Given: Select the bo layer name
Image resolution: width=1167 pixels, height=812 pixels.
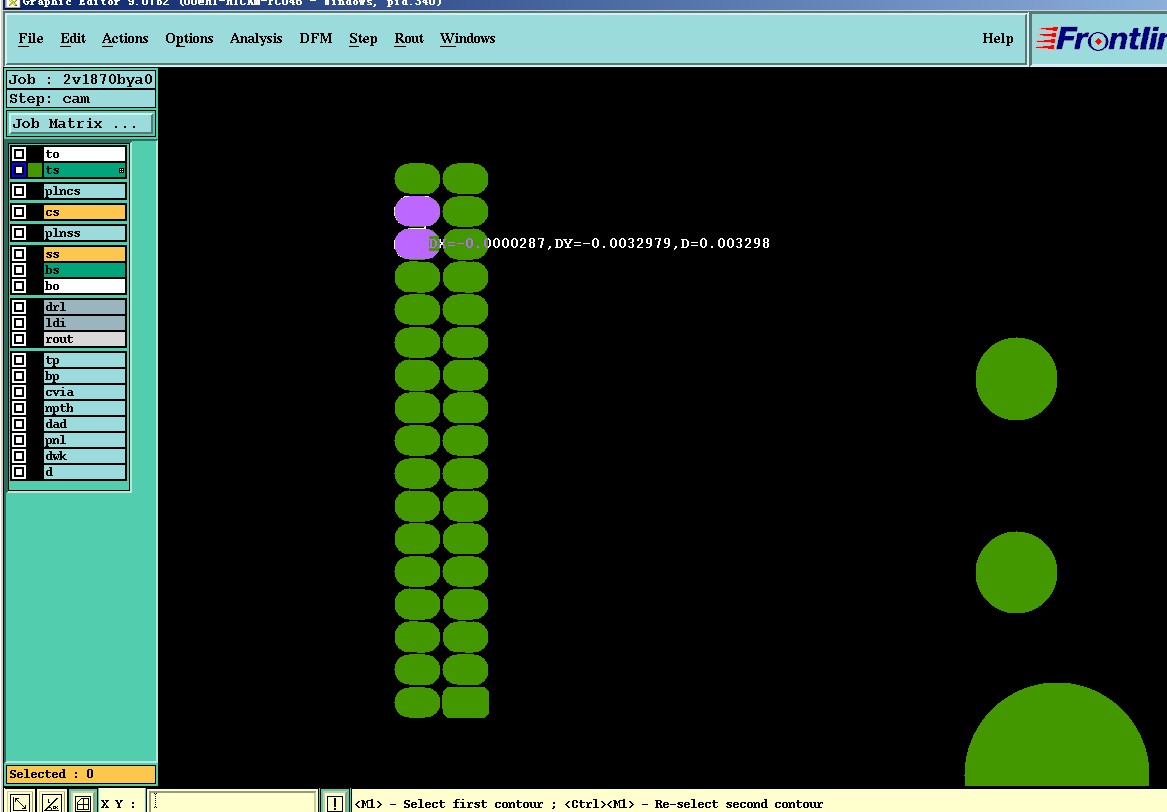Looking at the screenshot, I should pos(85,286).
